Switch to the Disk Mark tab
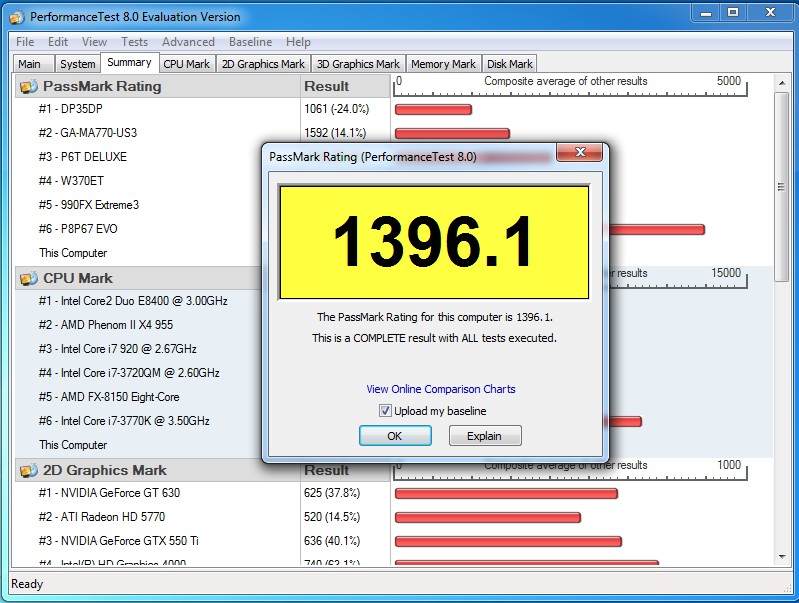The width and height of the screenshot is (799, 603). [x=510, y=64]
